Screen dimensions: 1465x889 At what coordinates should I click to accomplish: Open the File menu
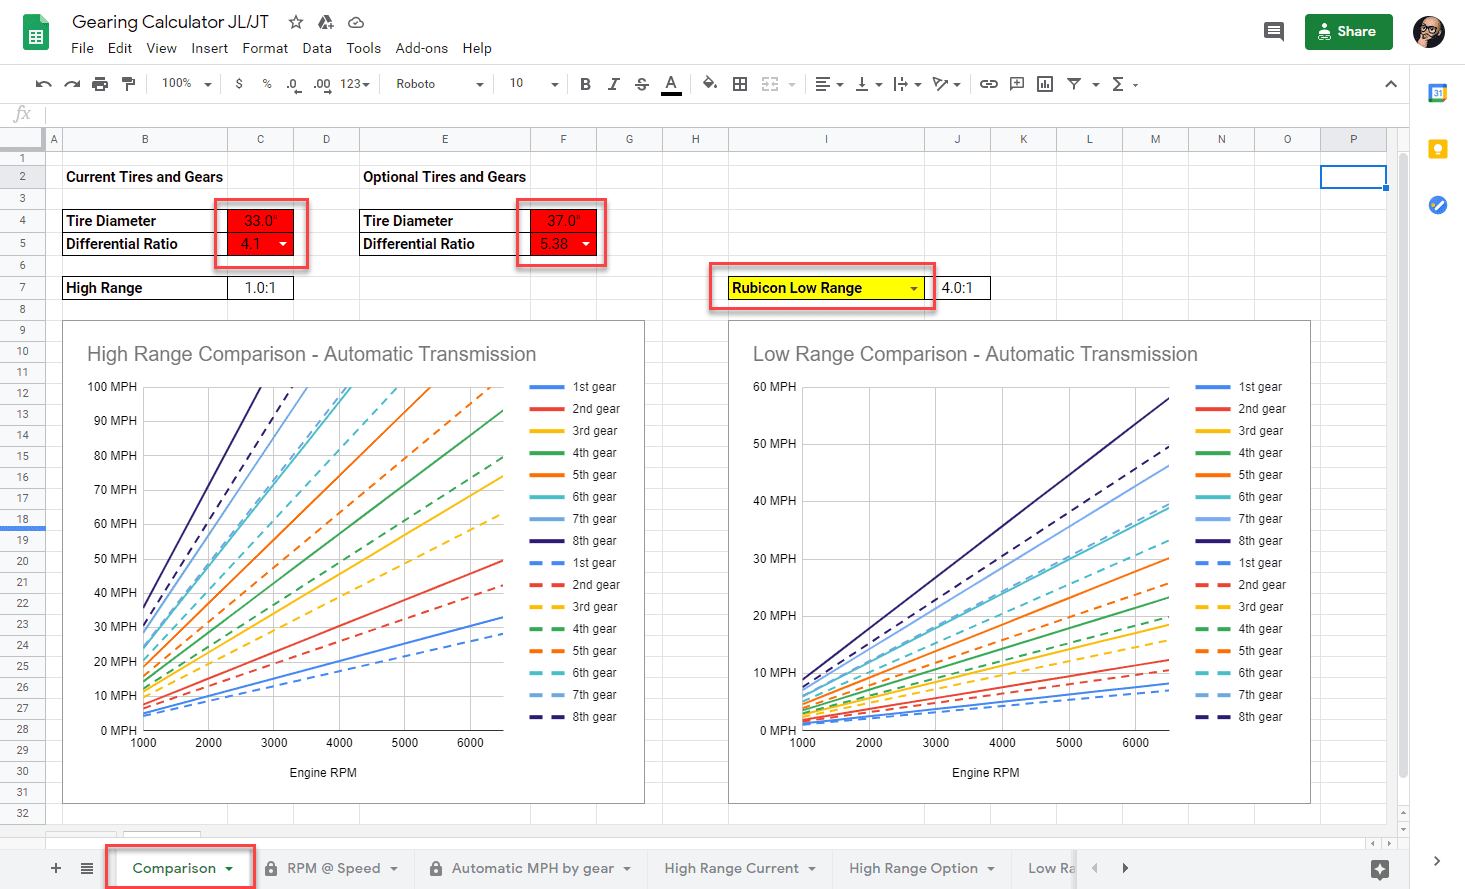click(82, 48)
